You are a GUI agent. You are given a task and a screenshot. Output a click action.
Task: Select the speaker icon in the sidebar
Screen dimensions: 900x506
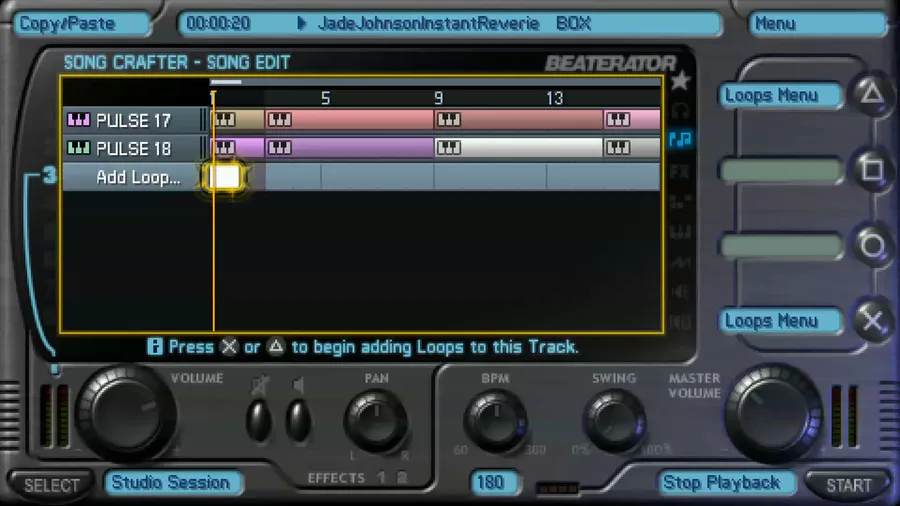(680, 292)
